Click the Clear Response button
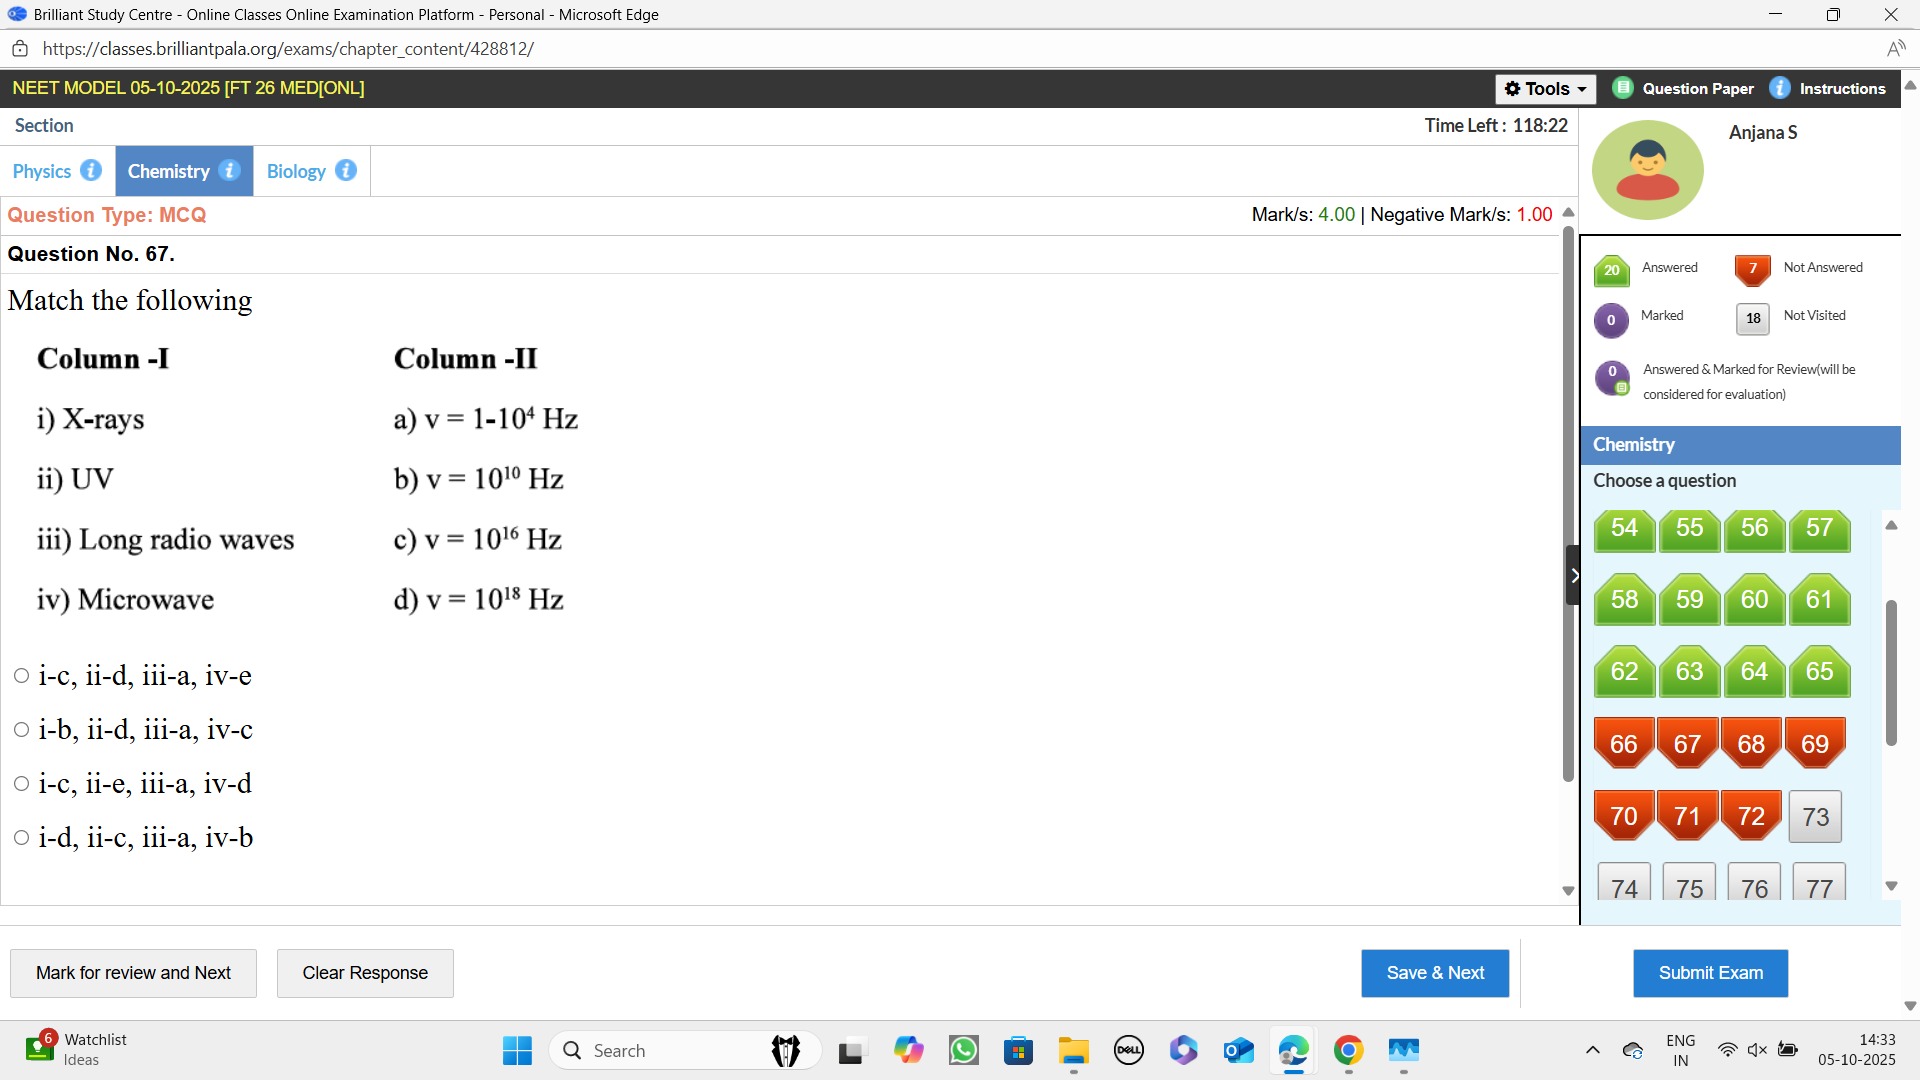This screenshot has width=1920, height=1080. click(365, 973)
